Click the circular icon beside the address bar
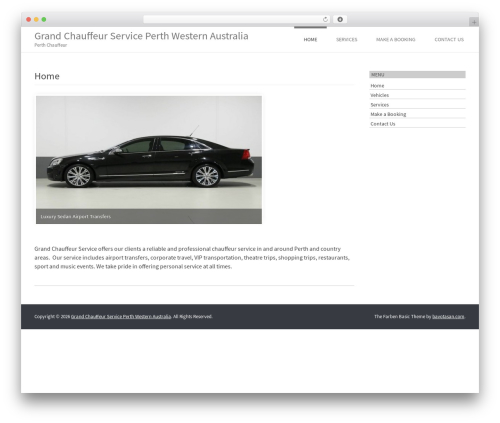 click(340, 19)
